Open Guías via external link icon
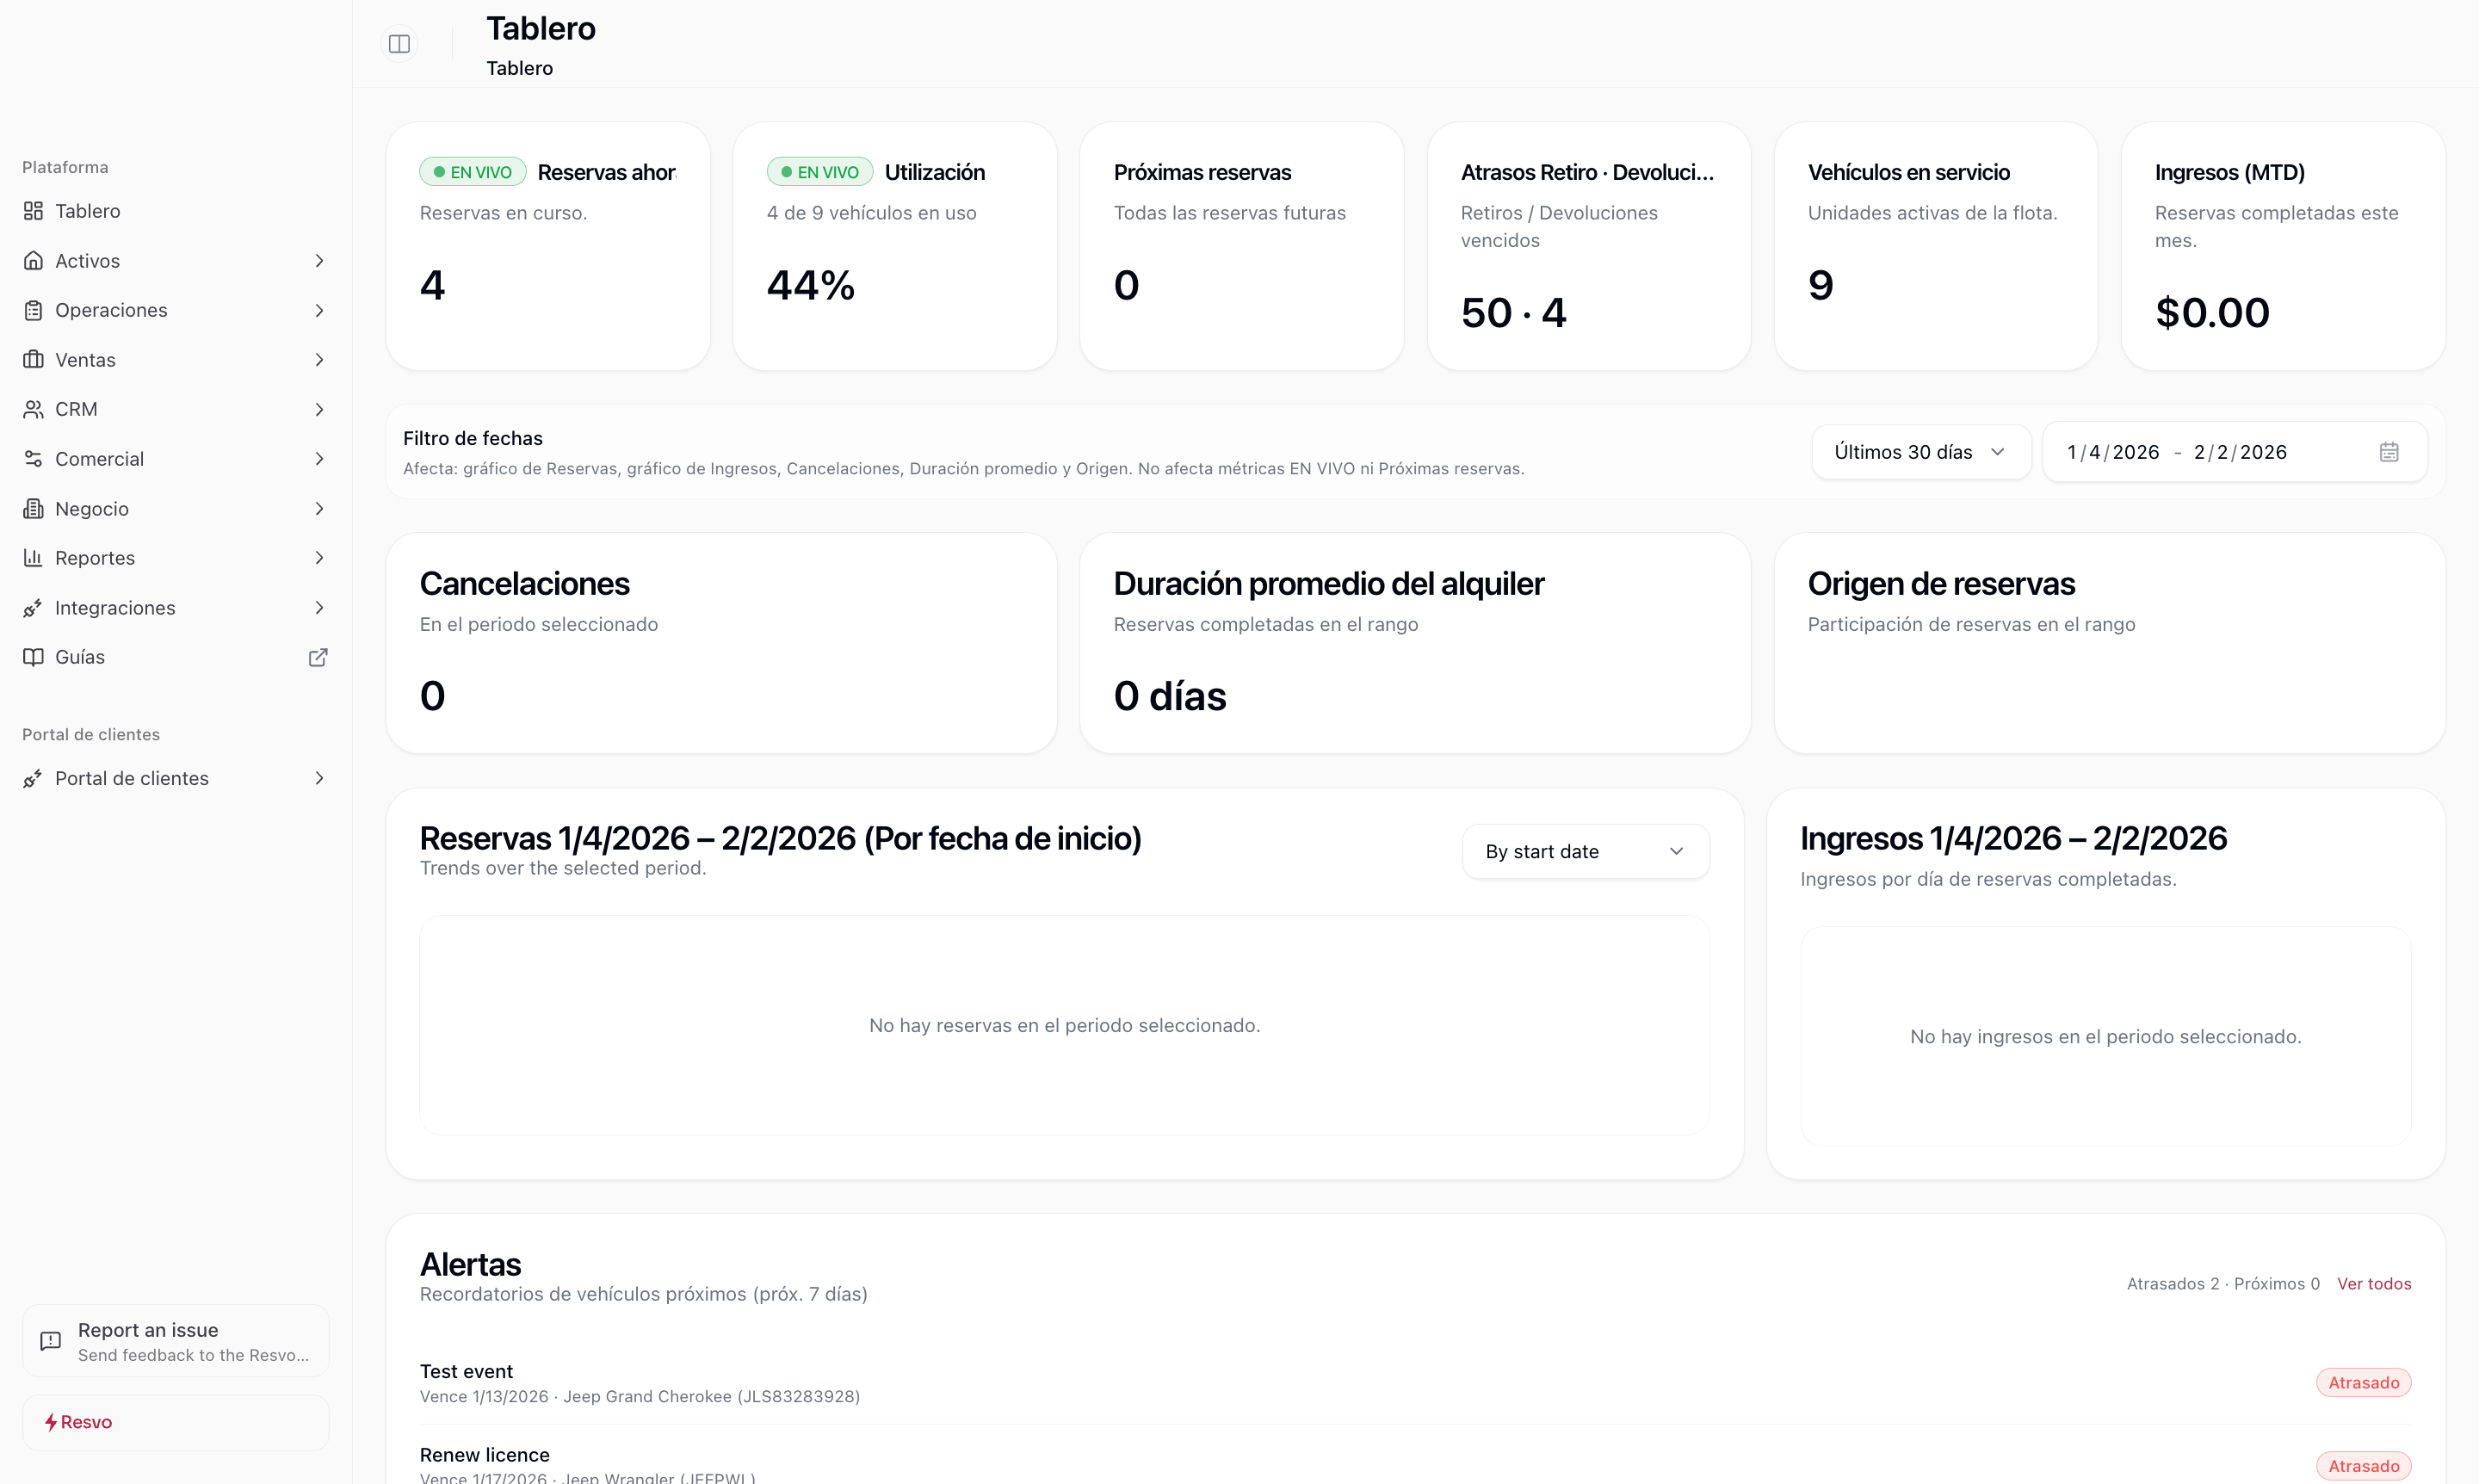The image size is (2479, 1484). pos(318,657)
